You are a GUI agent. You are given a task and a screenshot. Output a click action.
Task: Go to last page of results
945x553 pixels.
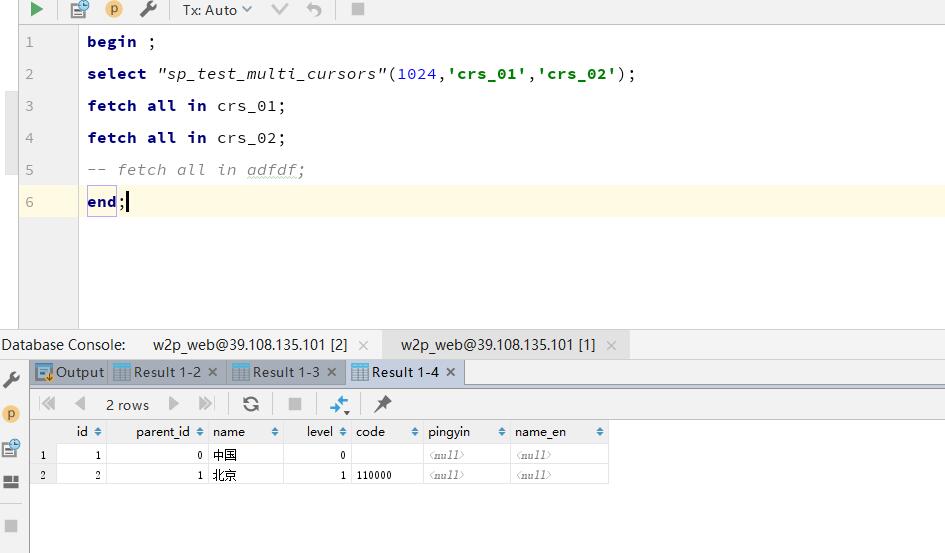click(206, 404)
